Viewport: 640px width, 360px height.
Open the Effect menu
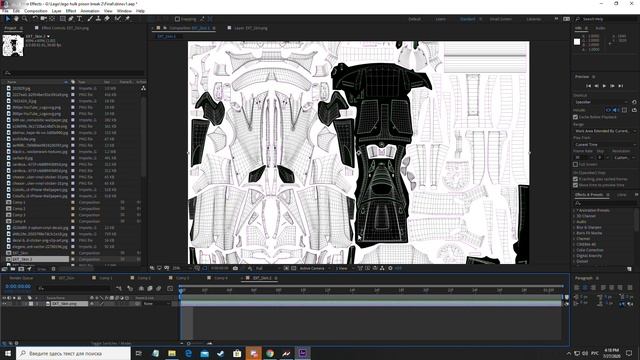[x=71, y=11]
